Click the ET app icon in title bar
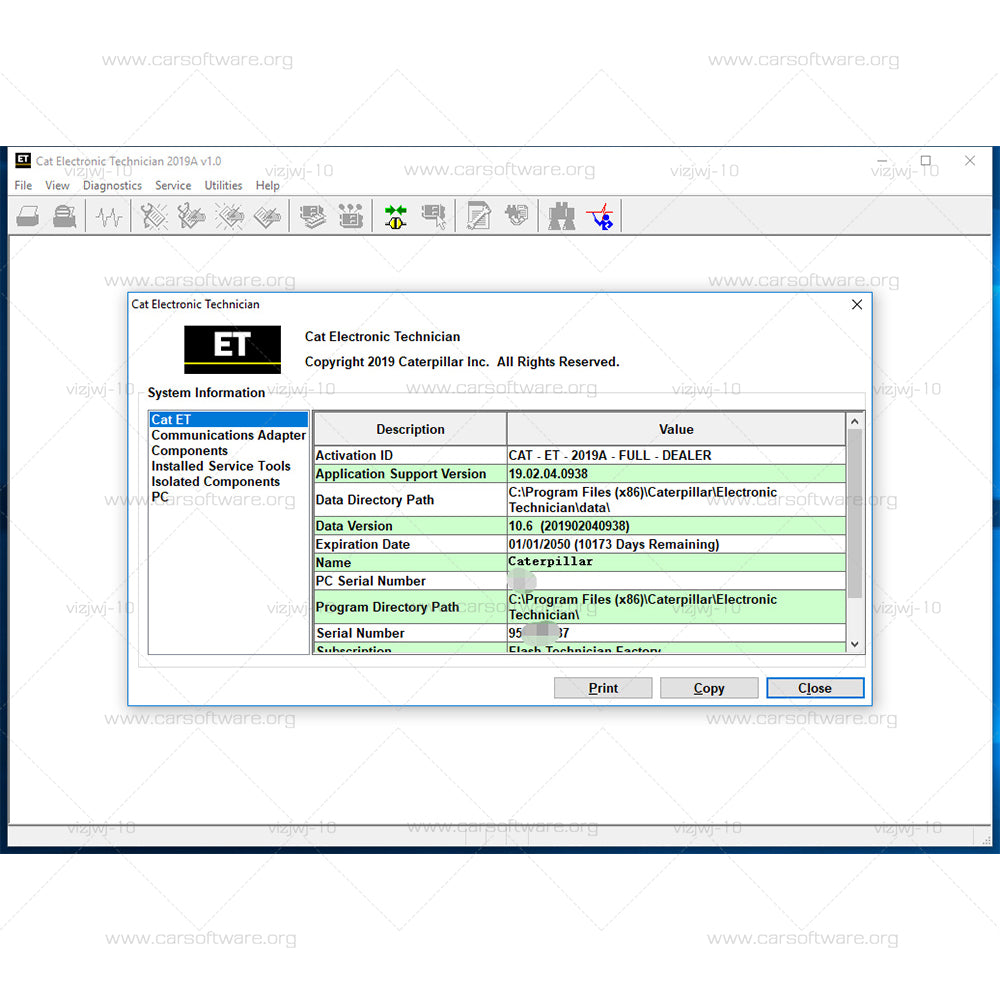Image resolution: width=1000 pixels, height=1000 pixels. point(23,160)
